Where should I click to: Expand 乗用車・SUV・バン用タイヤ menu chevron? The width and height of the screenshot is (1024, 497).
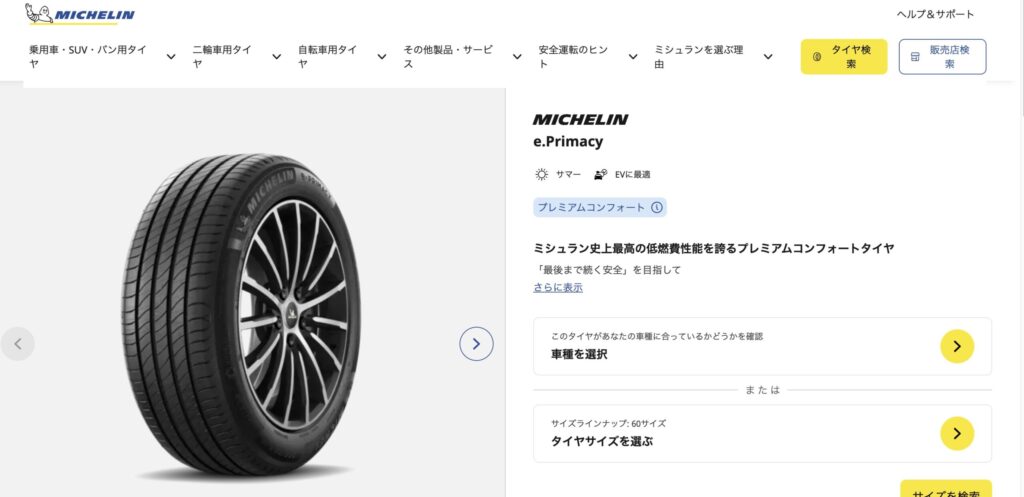coord(171,57)
